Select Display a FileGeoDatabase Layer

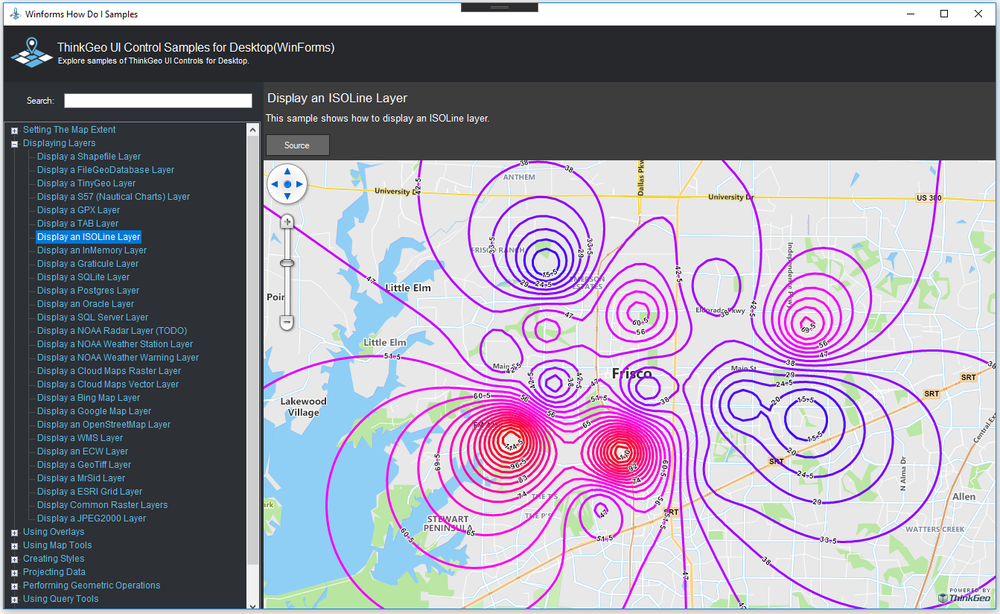click(x=105, y=170)
